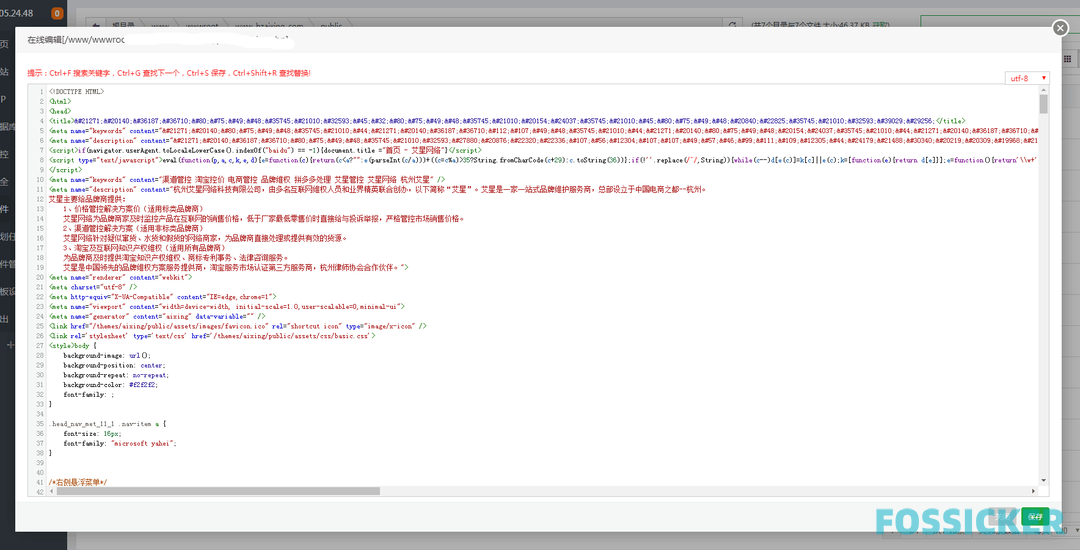The image size is (1080, 550).
Task: Click the viewport meta line
Action: pos(227,306)
